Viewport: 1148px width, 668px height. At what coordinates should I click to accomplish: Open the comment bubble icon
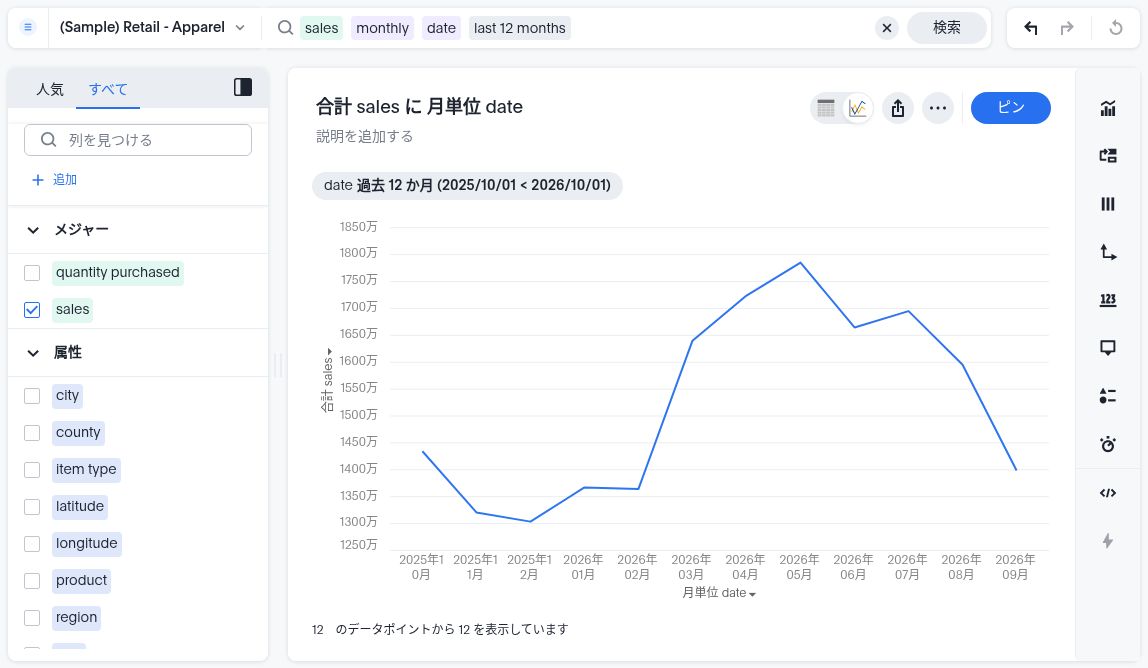coord(1108,348)
